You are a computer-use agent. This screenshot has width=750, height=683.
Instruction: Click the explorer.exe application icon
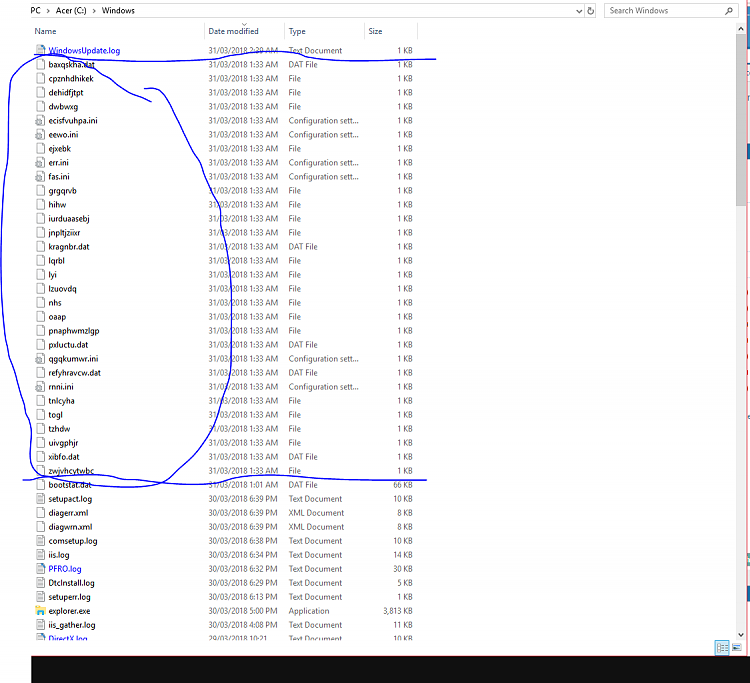point(41,611)
